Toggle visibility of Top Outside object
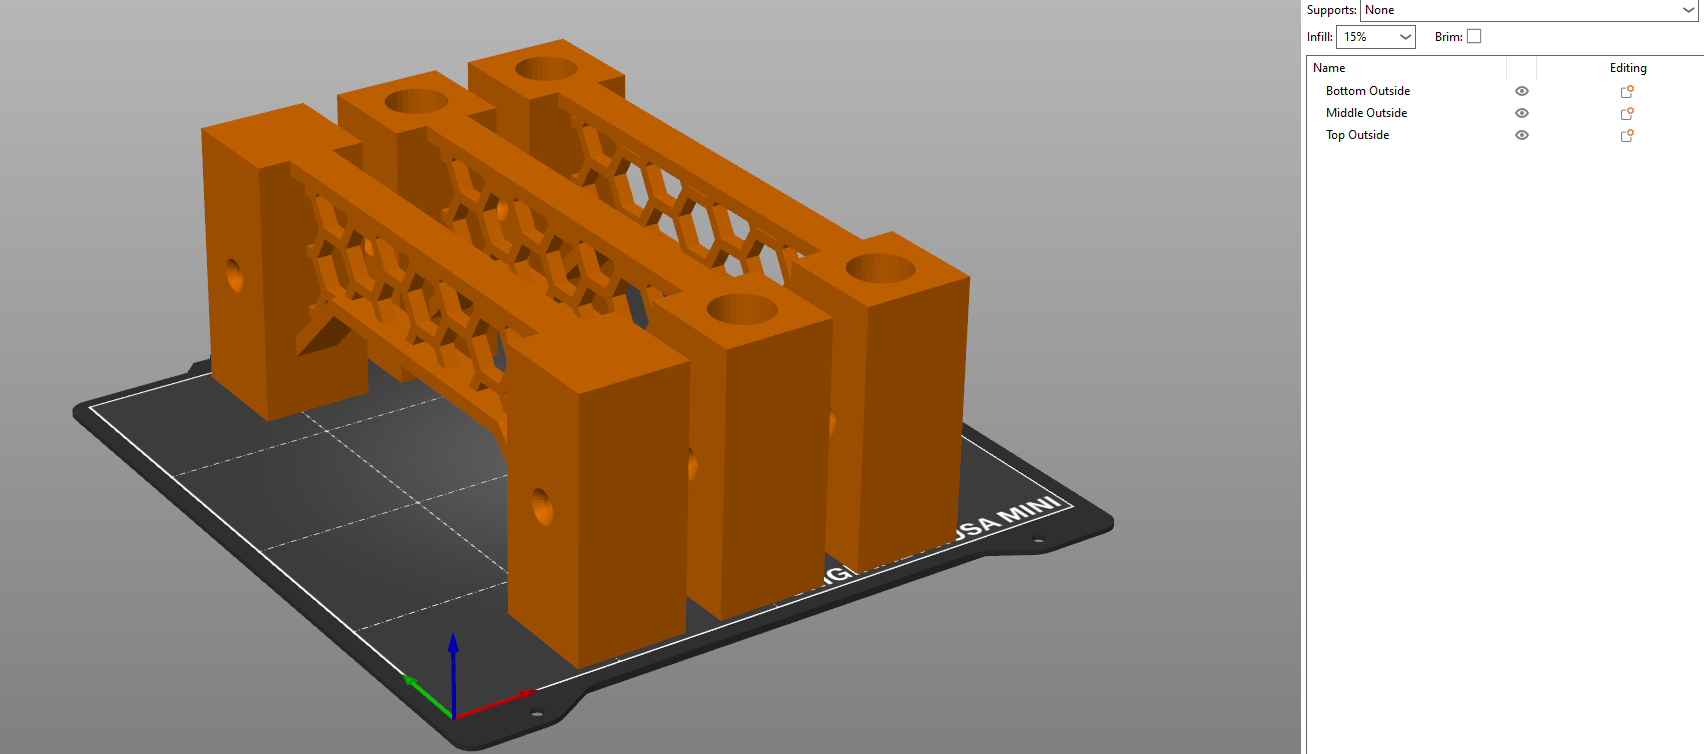Screen dimensions: 1704x754 pyautogui.click(x=1522, y=135)
